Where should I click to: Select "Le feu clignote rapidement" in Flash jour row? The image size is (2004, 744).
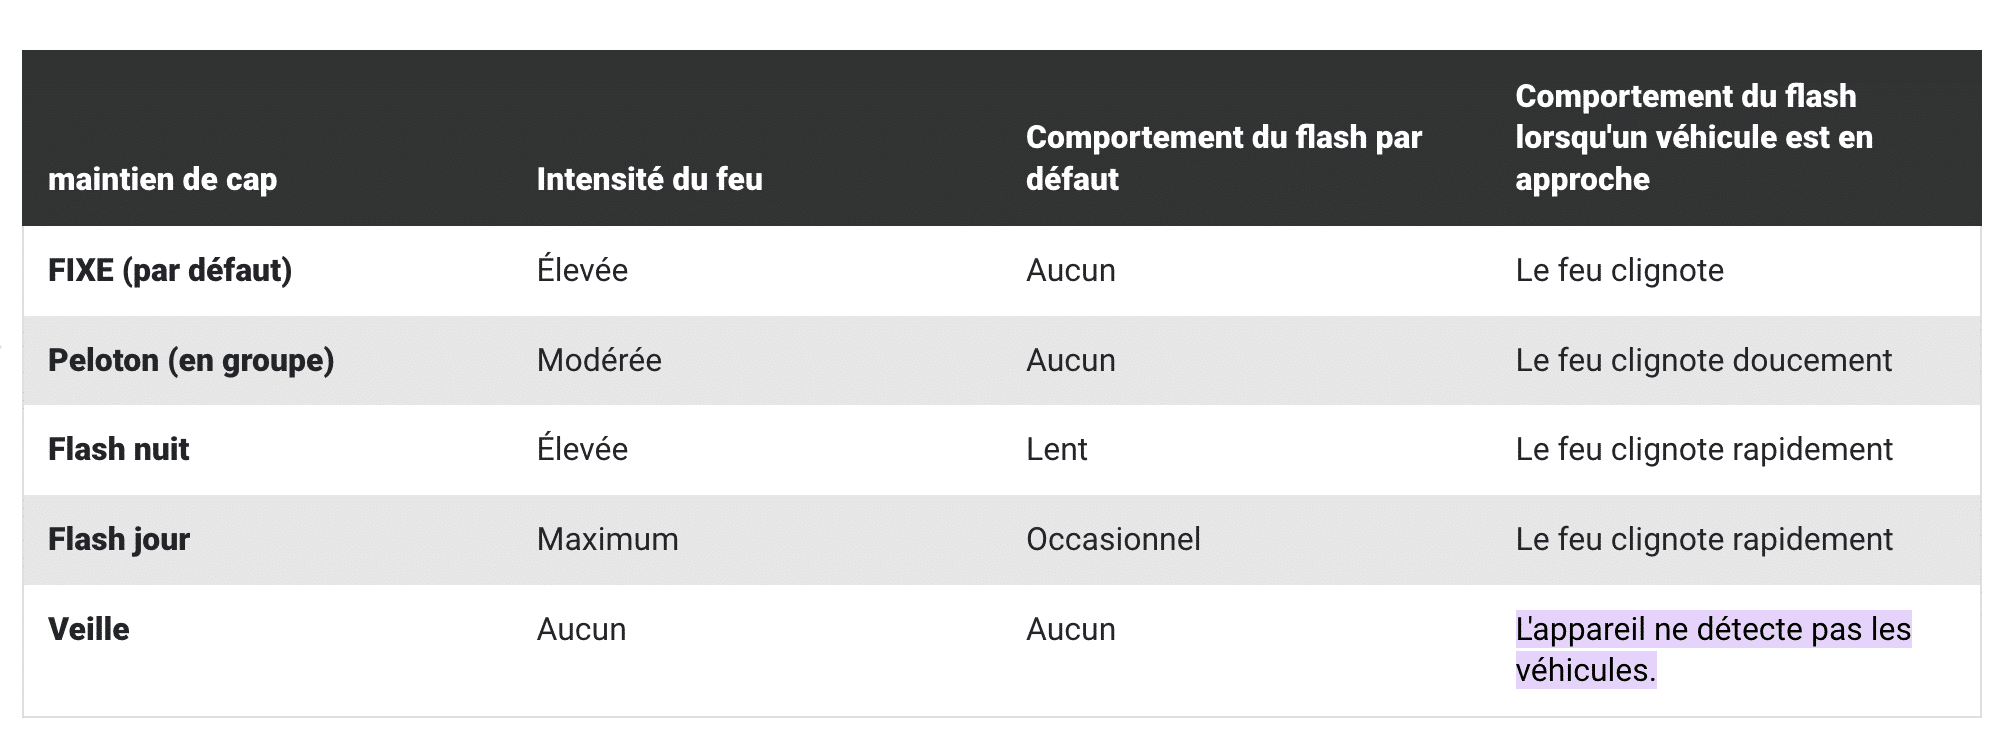pyautogui.click(x=1703, y=539)
